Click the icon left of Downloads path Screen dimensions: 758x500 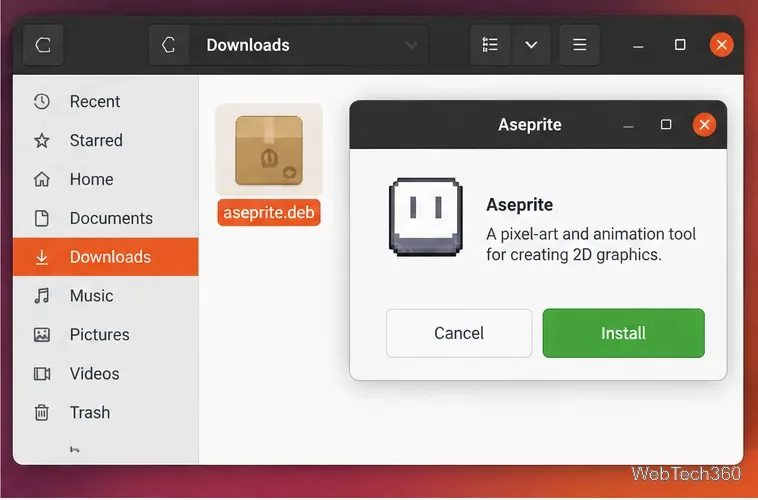point(168,45)
